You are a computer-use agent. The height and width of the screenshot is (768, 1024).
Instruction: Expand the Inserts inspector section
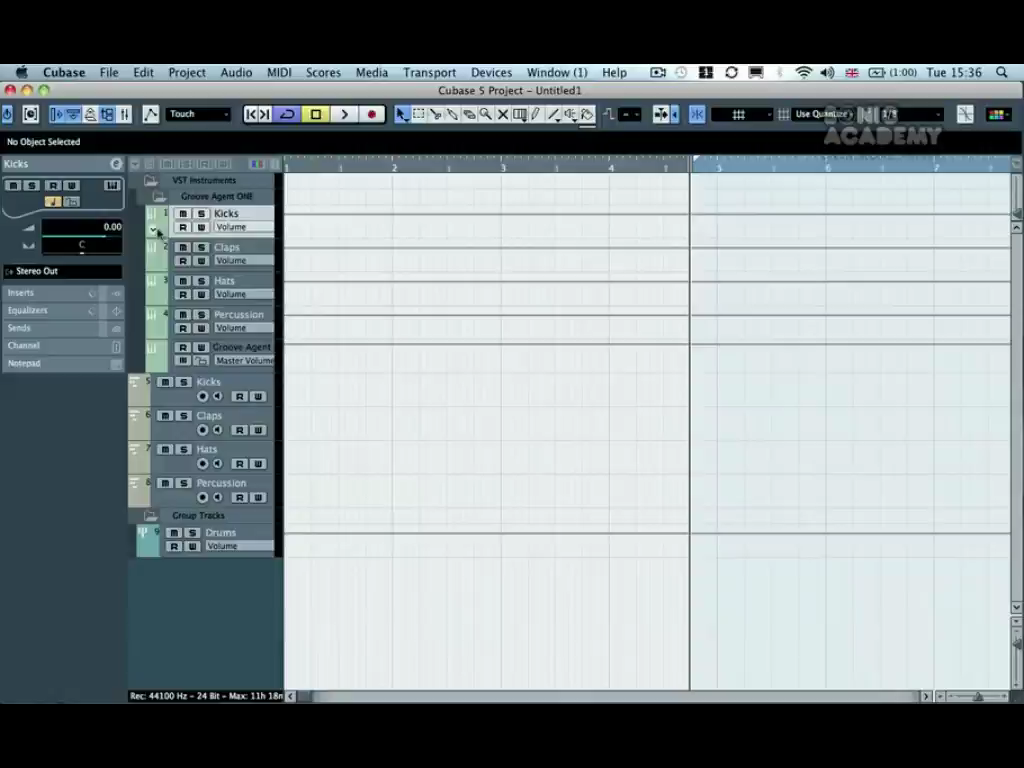pyautogui.click(x=63, y=293)
